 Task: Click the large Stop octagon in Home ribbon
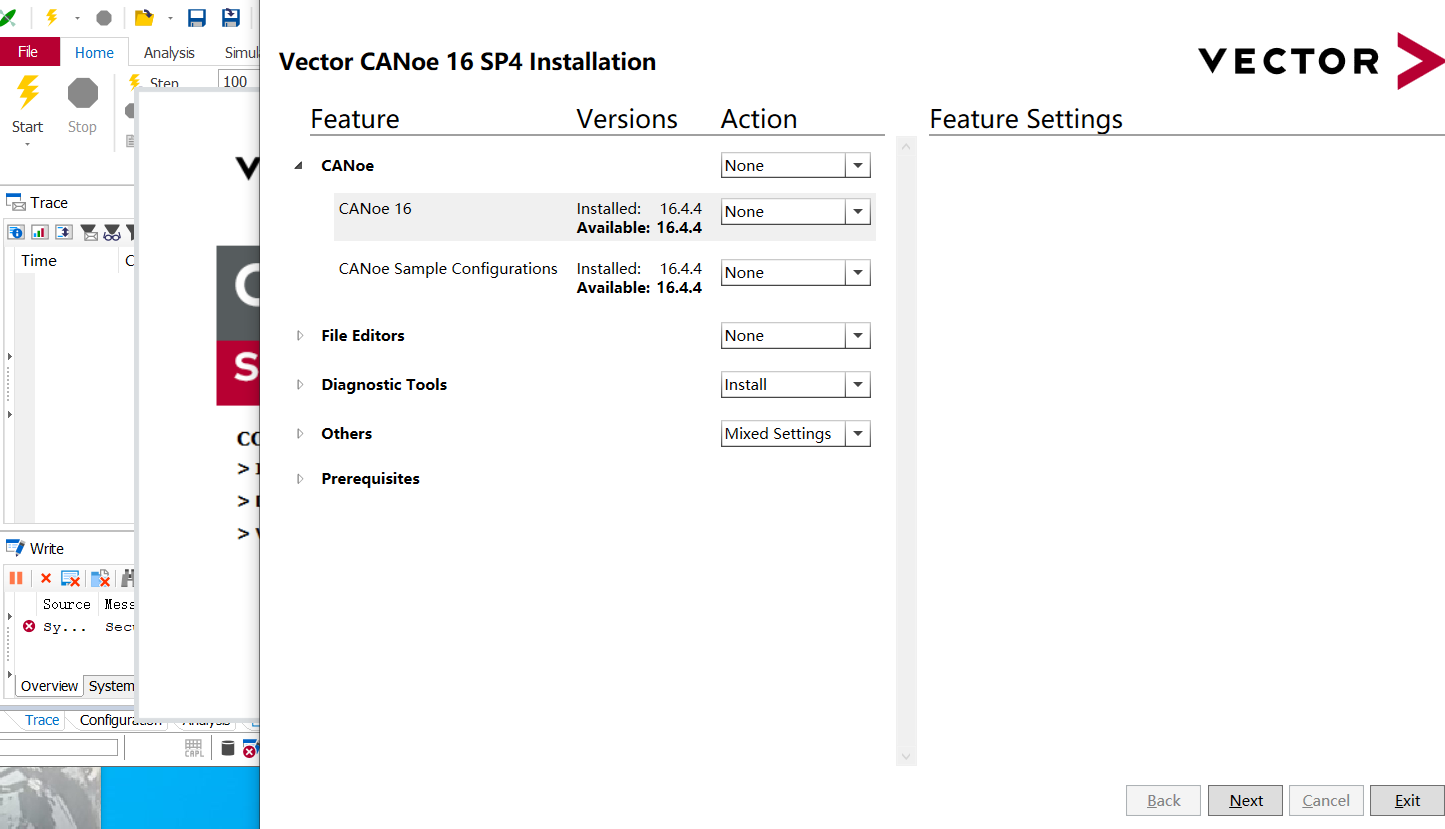point(83,93)
